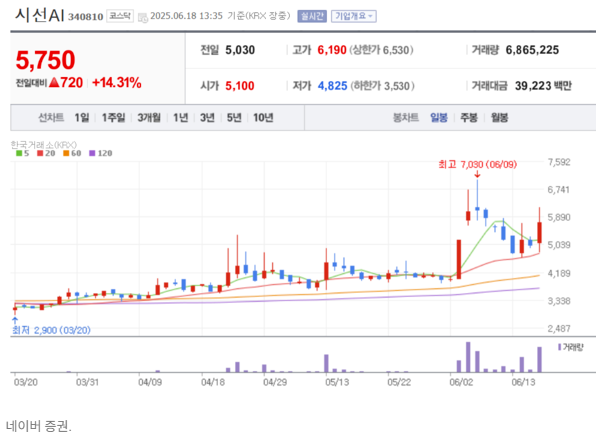Click the purple 120-day average legend marker

click(92, 153)
